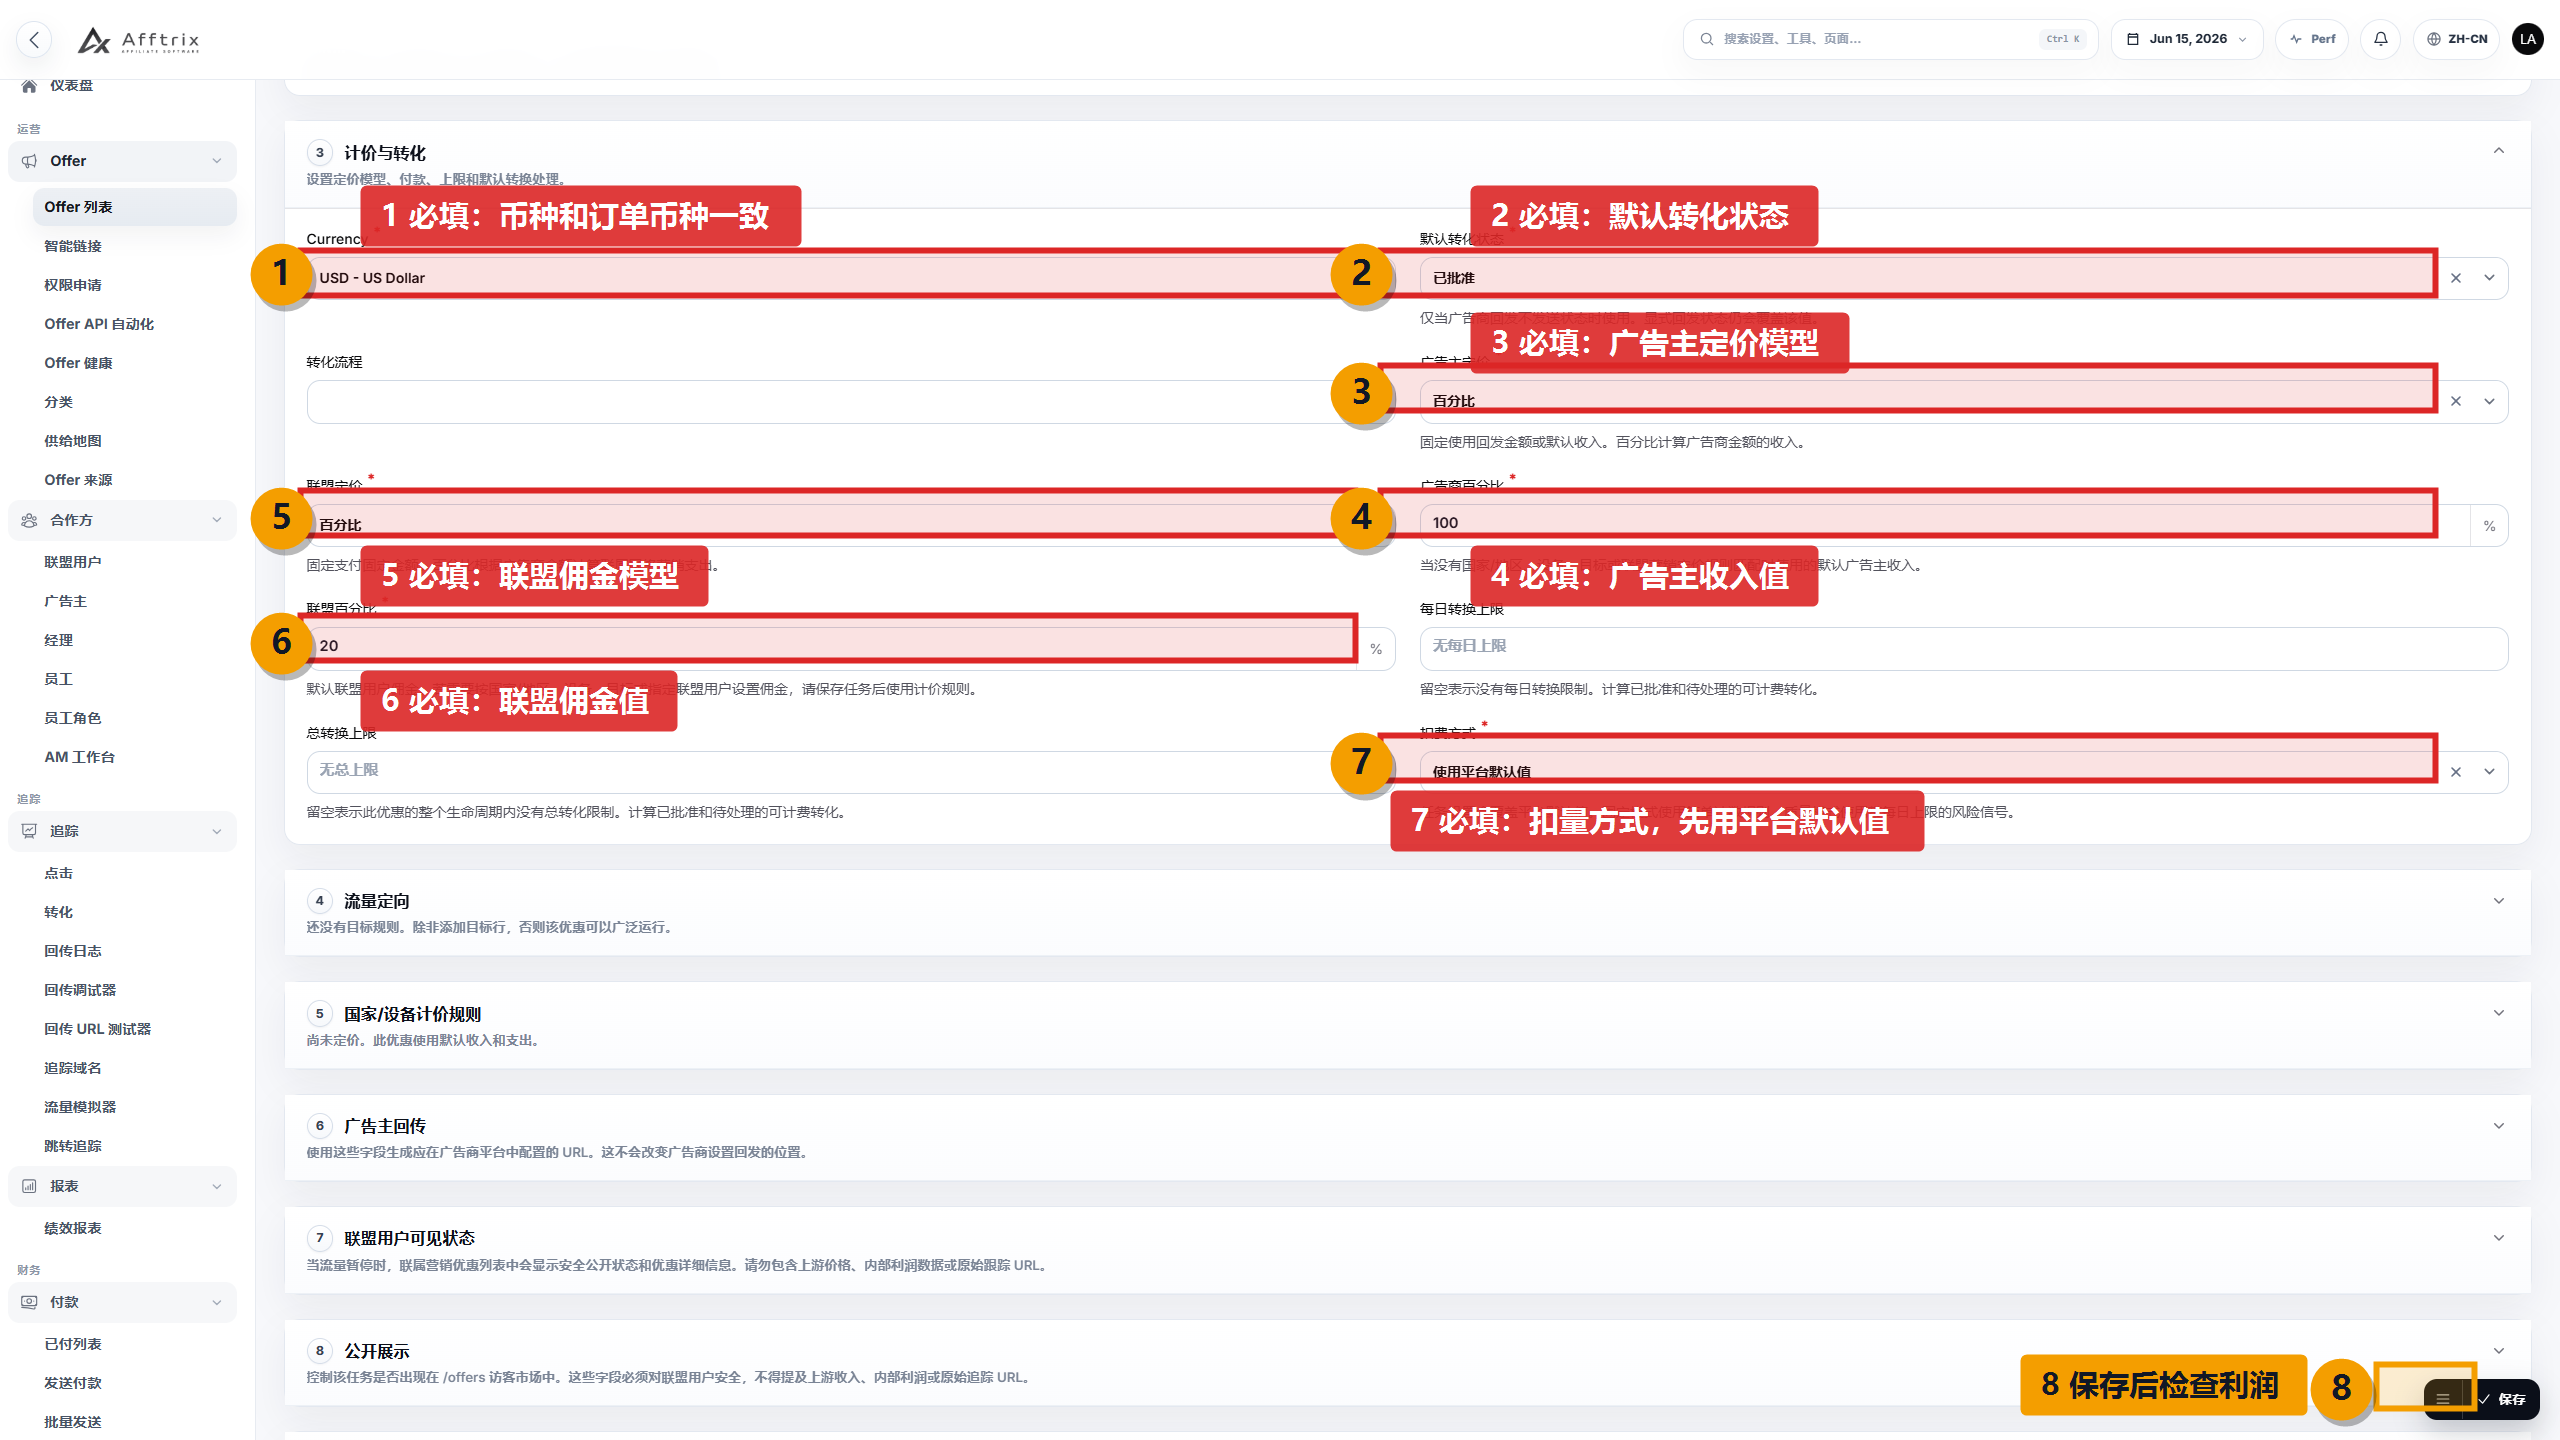The width and height of the screenshot is (2560, 1440).
Task: Clear the 使用平台默认值 selection
Action: (x=2456, y=772)
